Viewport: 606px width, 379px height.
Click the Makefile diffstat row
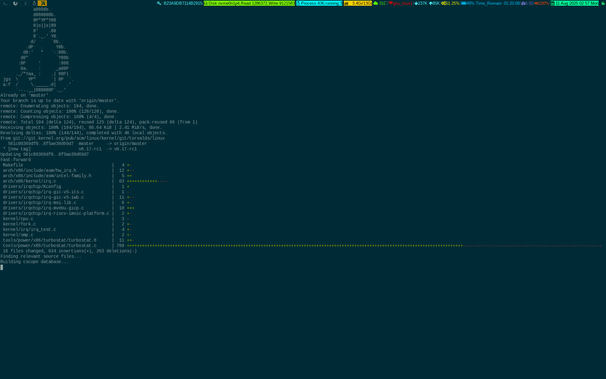coord(67,165)
